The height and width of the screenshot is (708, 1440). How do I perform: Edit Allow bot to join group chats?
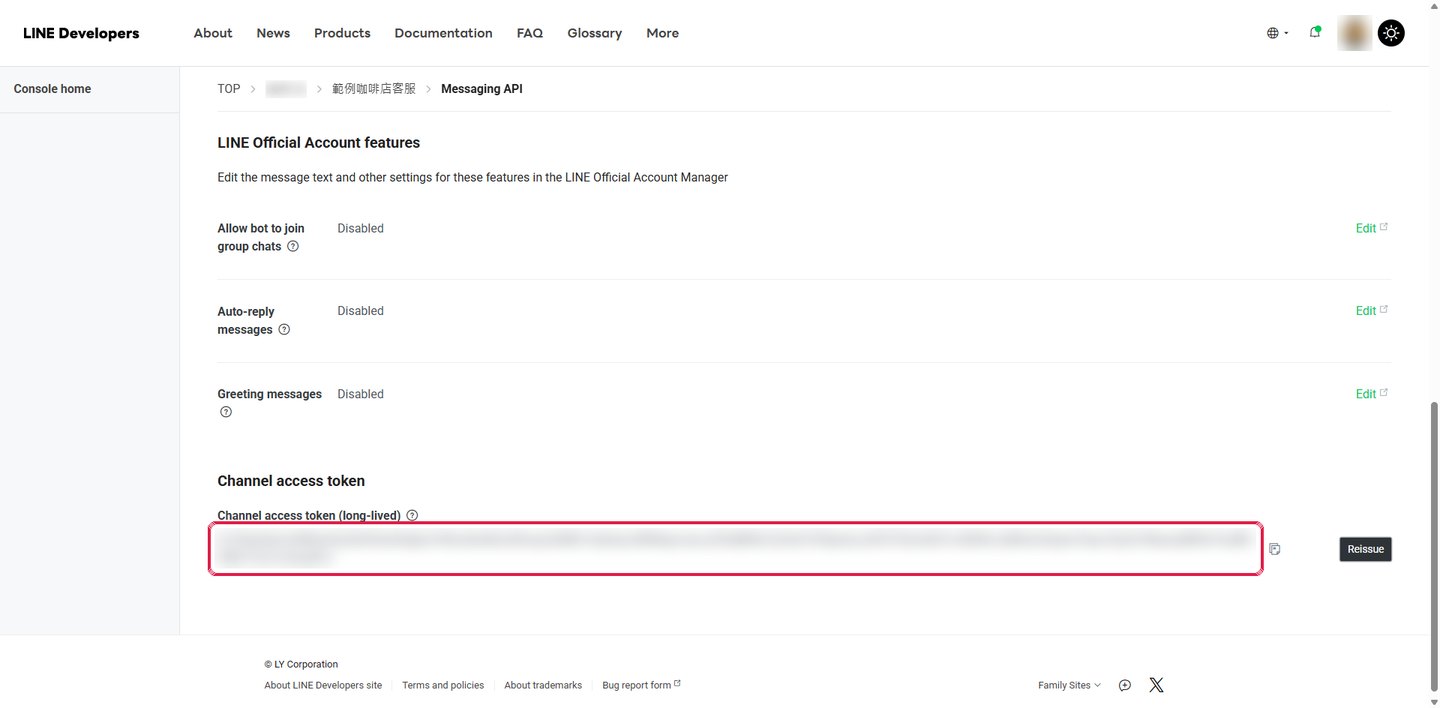(1371, 228)
